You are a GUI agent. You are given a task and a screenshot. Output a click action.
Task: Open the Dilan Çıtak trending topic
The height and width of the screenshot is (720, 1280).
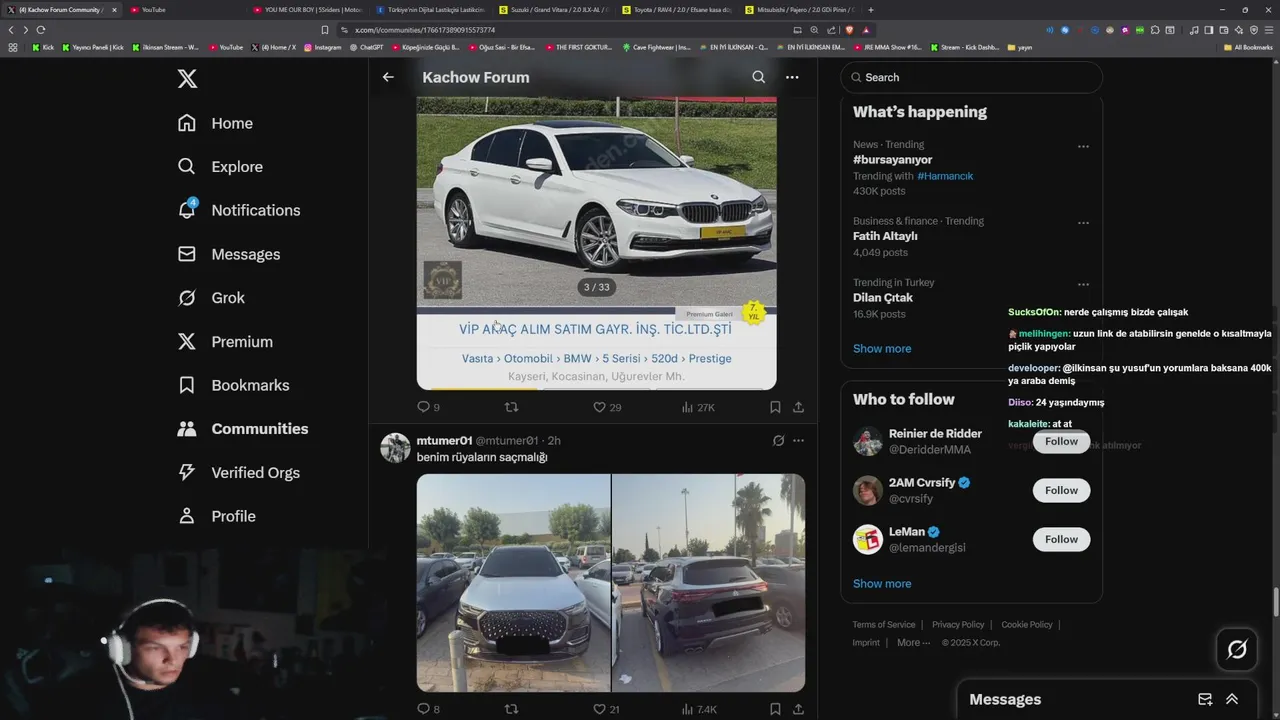click(x=883, y=298)
